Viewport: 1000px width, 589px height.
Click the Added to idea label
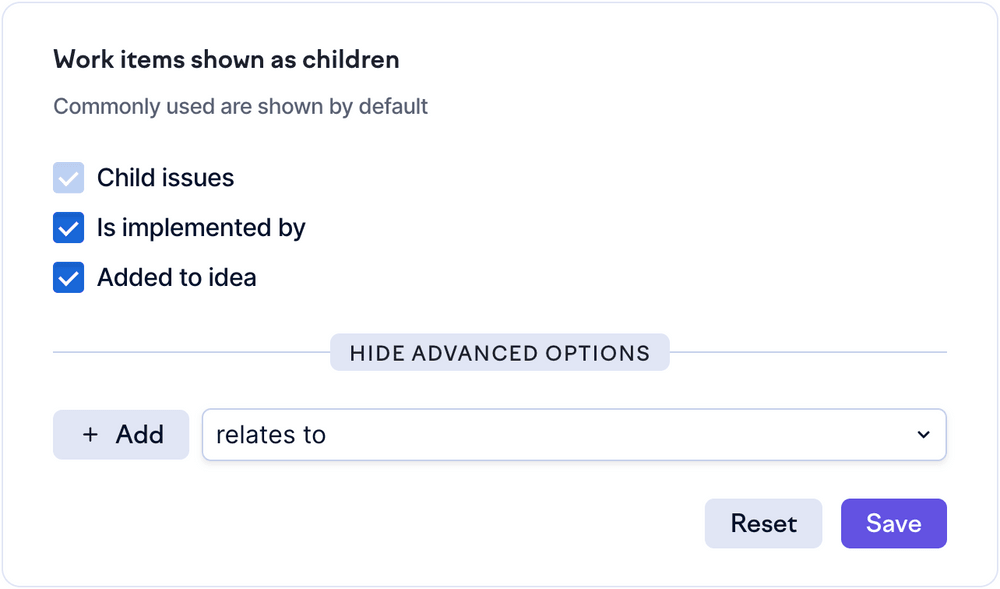[x=176, y=278]
